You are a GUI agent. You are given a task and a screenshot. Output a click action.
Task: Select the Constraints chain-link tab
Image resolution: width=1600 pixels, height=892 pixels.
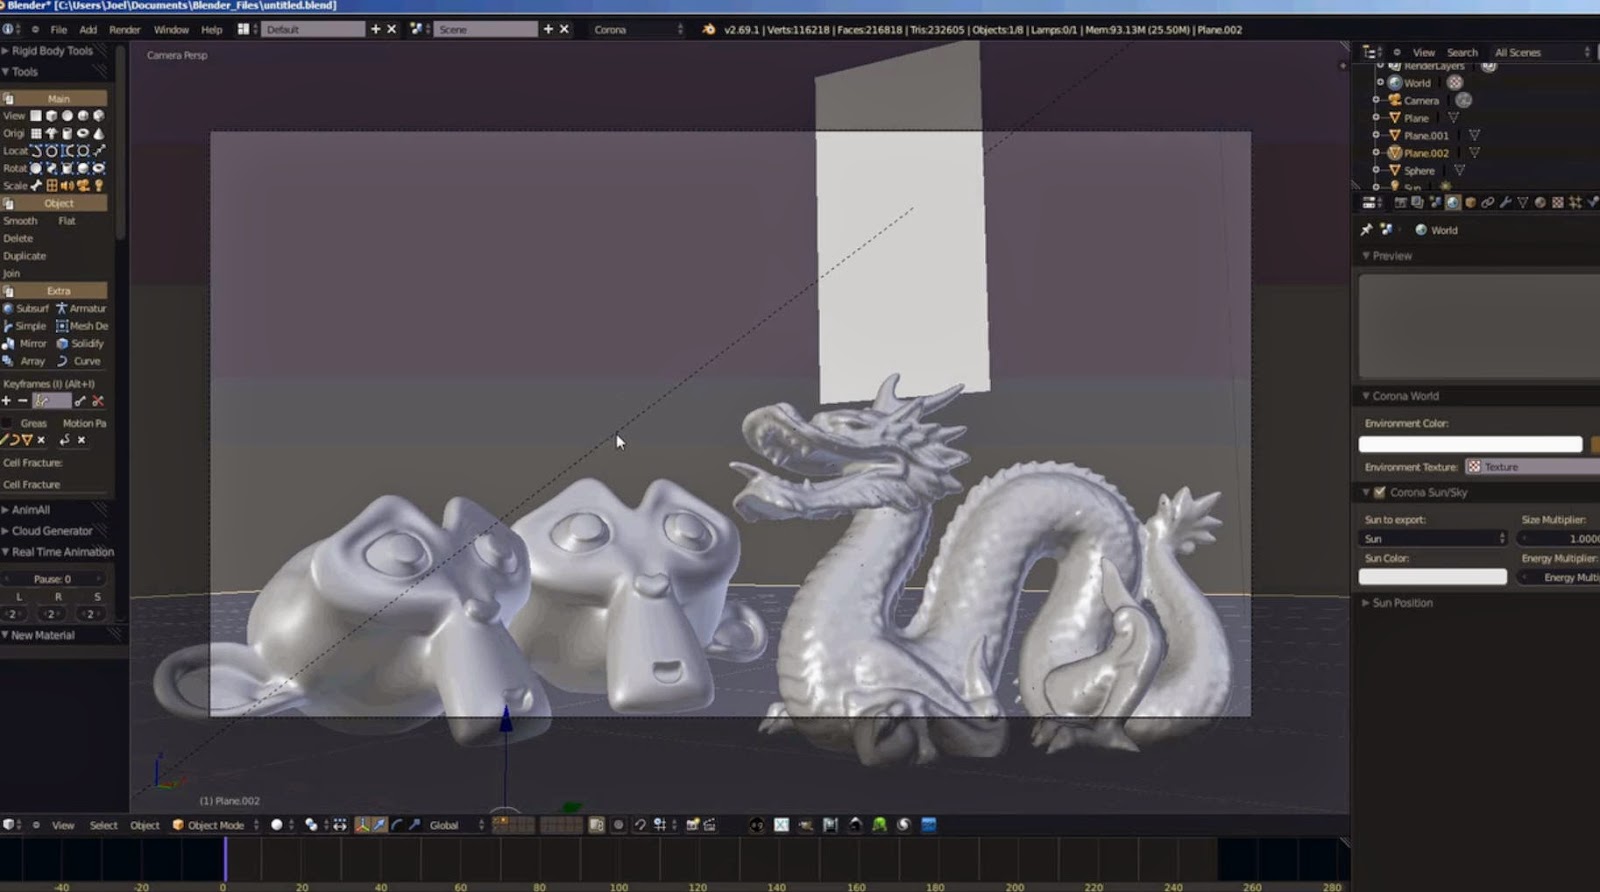pyautogui.click(x=1488, y=203)
